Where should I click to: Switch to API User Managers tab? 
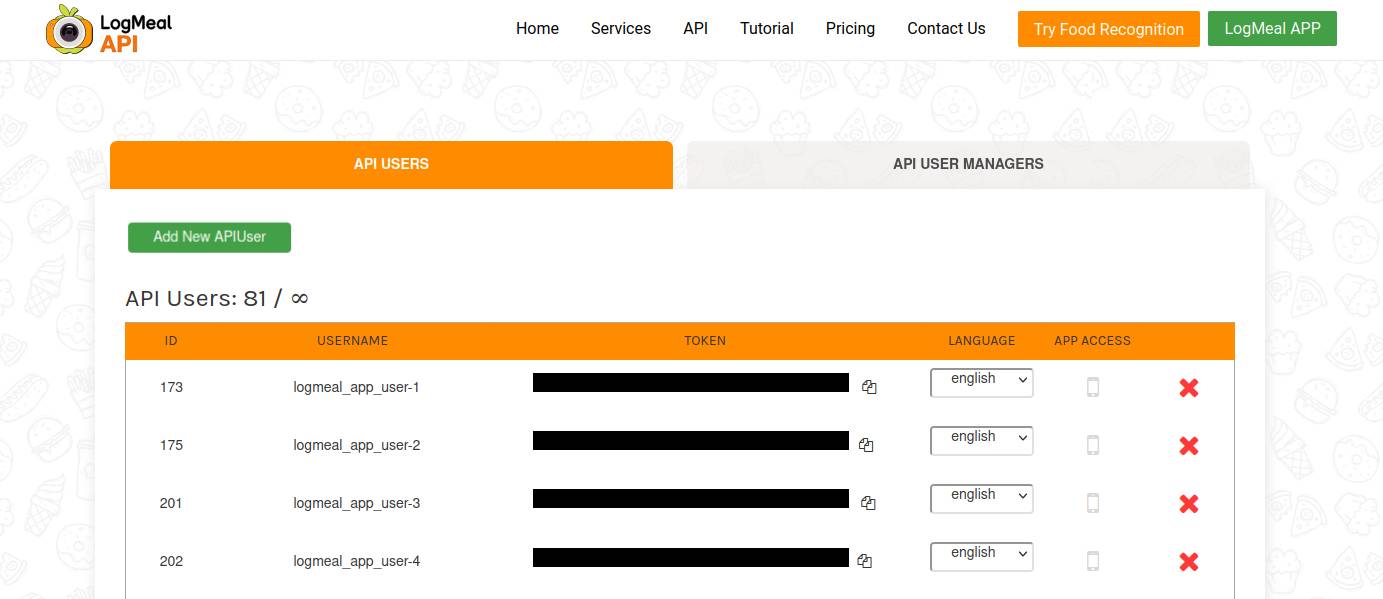click(x=967, y=164)
